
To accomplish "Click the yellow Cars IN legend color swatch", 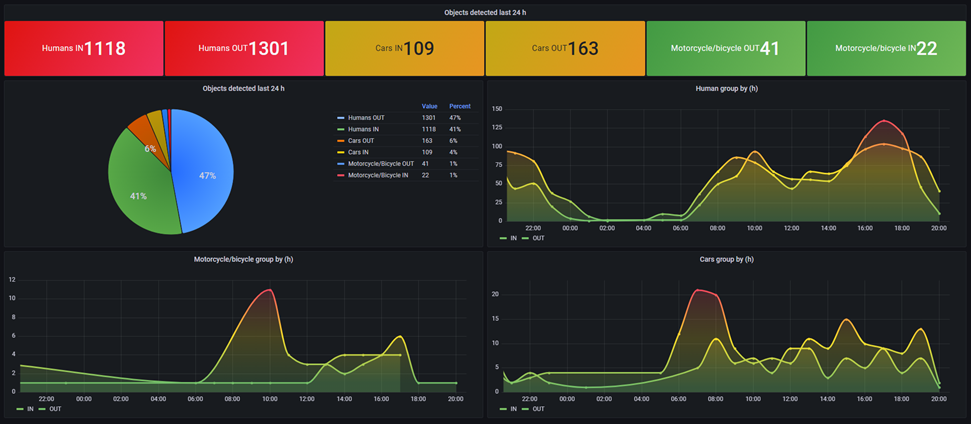I will [x=340, y=152].
